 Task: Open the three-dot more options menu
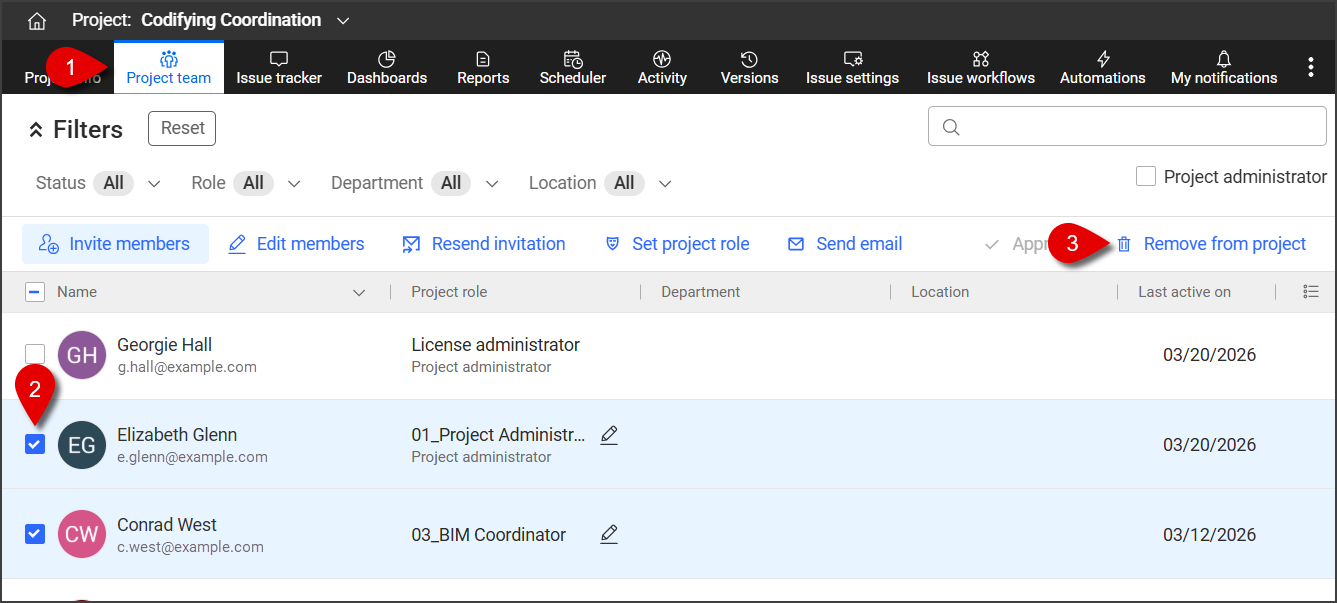point(1310,67)
